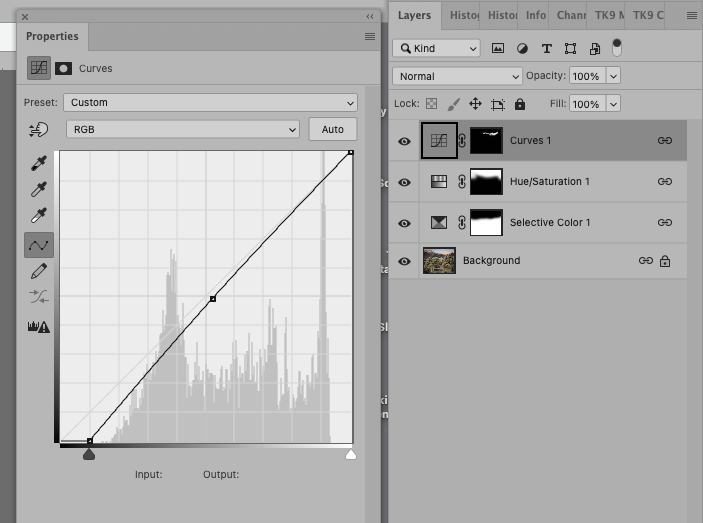Open the RGB channel dropdown
The image size is (703, 523).
(182, 129)
